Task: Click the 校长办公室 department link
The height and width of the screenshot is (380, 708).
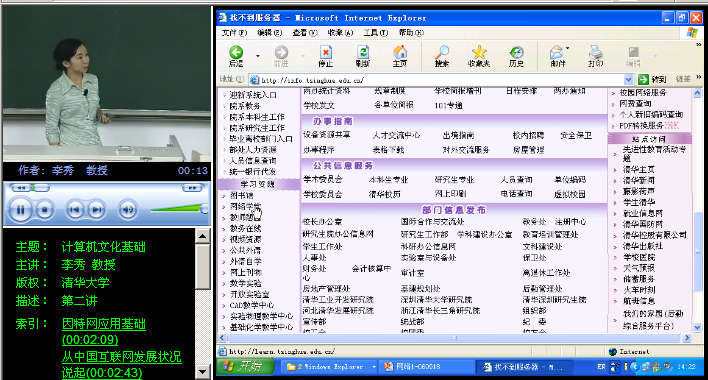Action: click(322, 222)
